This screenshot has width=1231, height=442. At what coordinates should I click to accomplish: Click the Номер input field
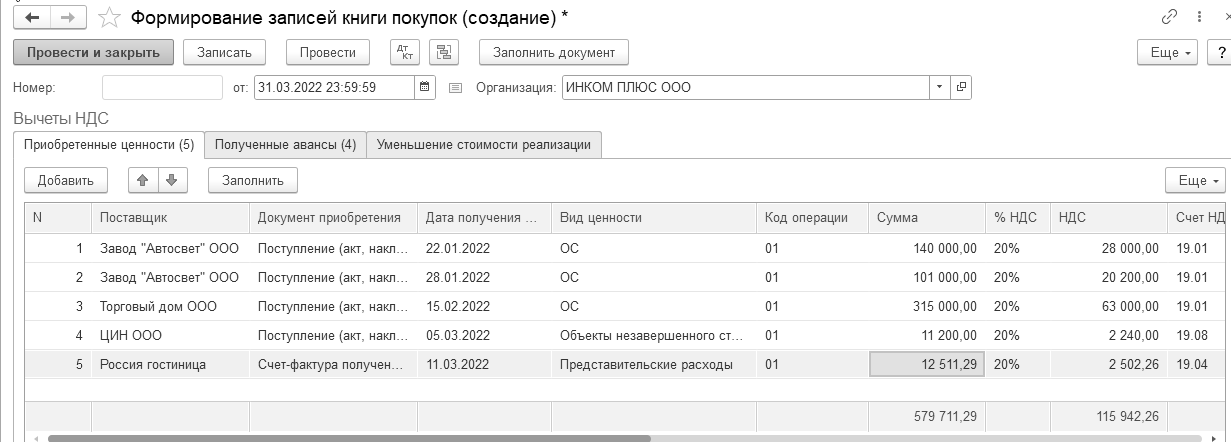(162, 88)
